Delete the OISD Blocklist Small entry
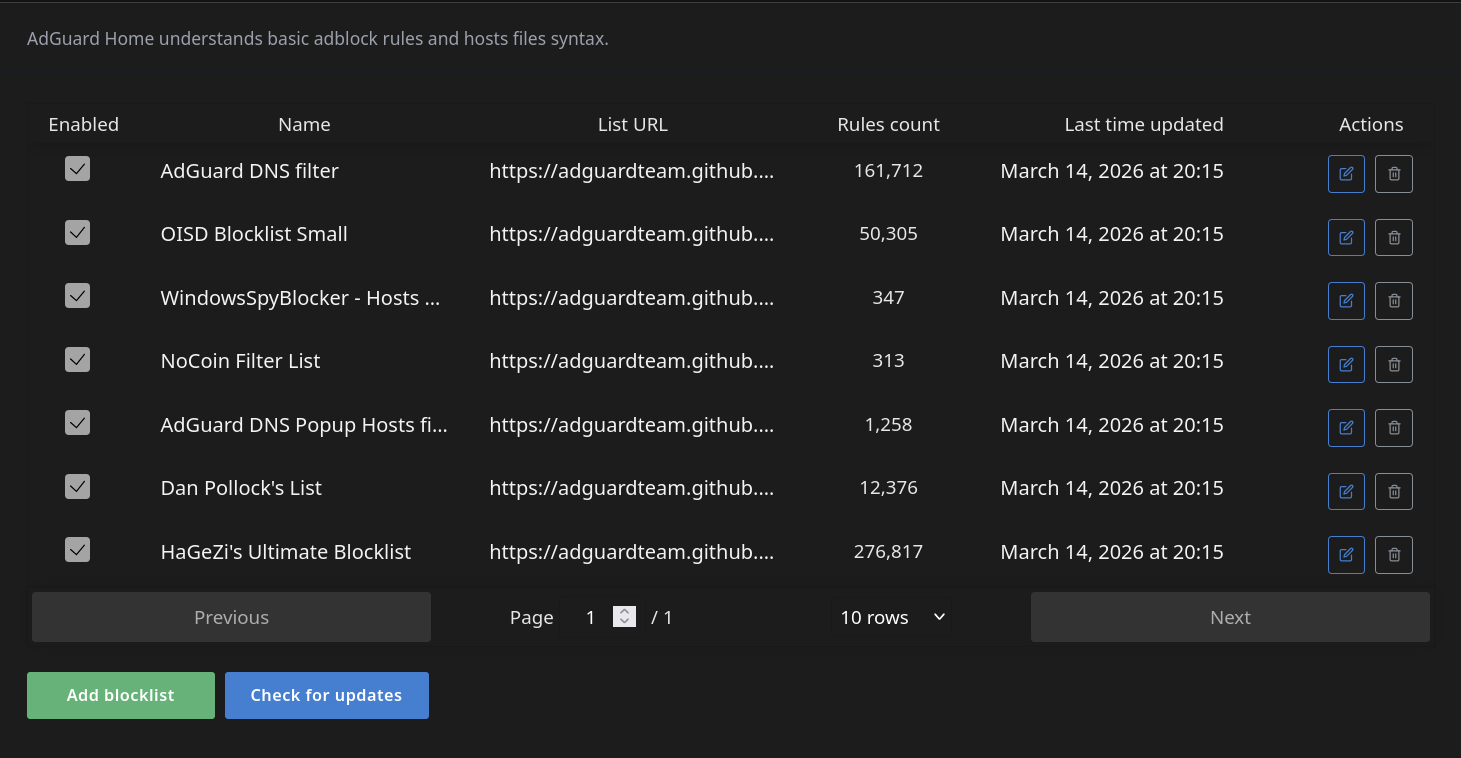This screenshot has height=758, width=1461. [1394, 238]
